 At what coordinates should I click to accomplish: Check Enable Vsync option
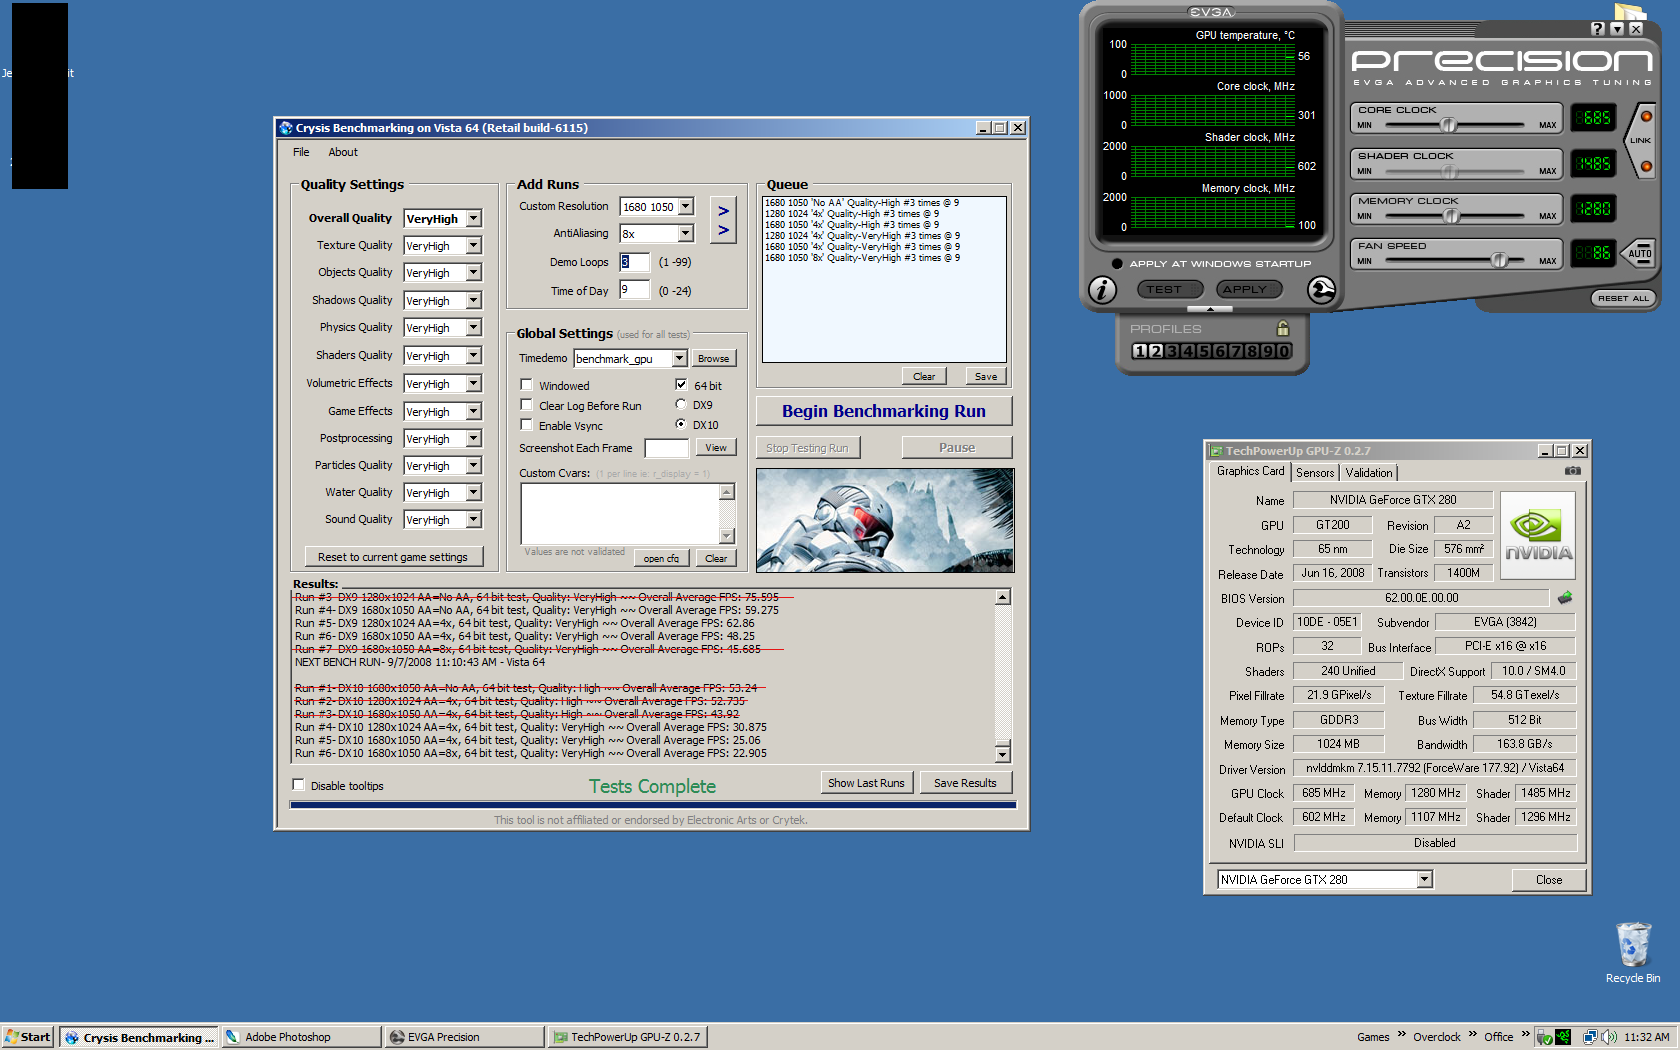pyautogui.click(x=526, y=425)
